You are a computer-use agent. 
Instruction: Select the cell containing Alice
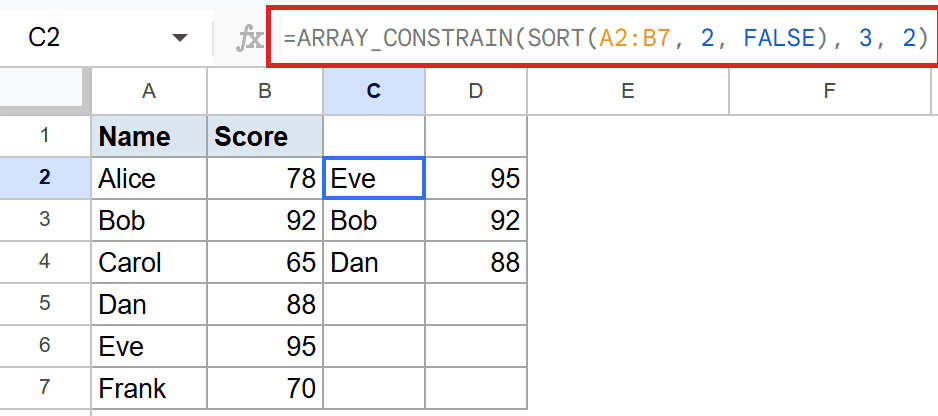pos(149,178)
